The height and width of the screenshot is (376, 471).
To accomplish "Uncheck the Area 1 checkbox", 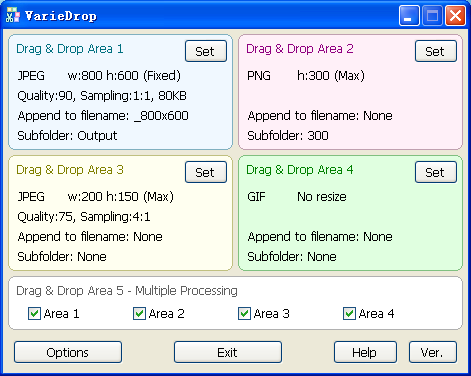I will tap(34, 314).
